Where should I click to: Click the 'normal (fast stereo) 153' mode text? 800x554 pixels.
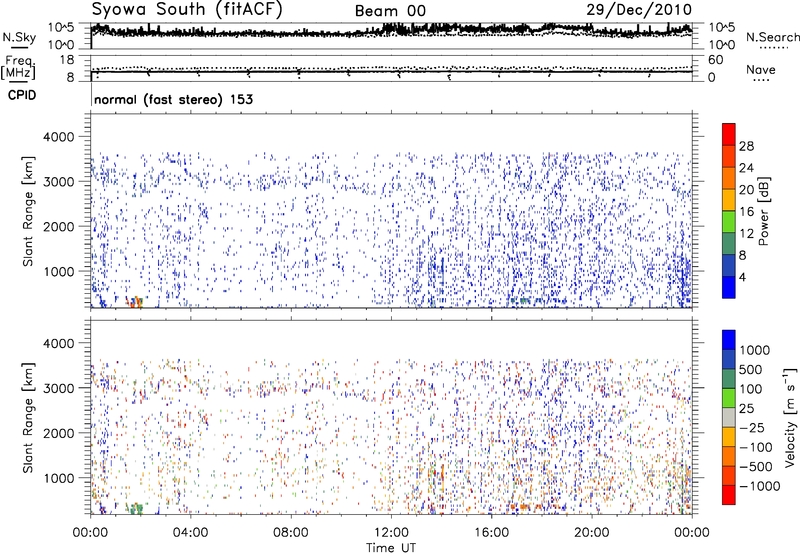coord(173,99)
